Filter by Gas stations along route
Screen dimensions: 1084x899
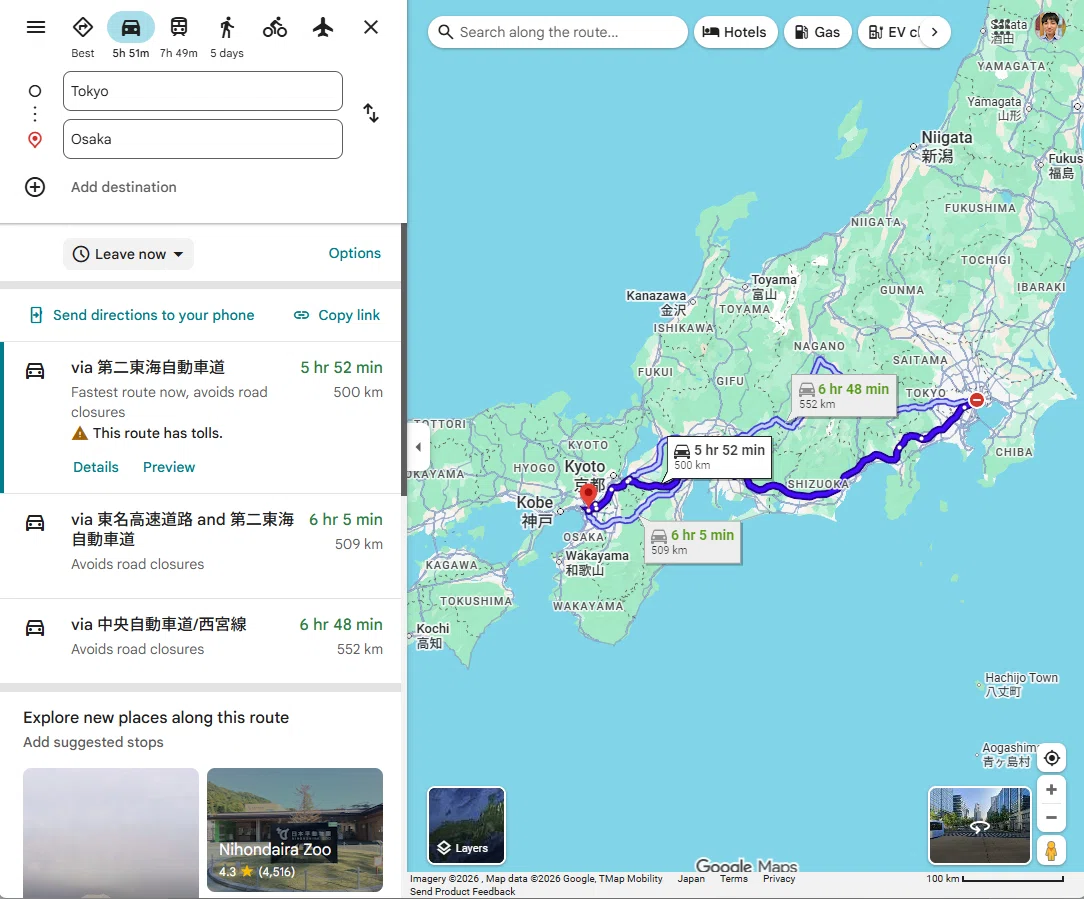(x=817, y=32)
